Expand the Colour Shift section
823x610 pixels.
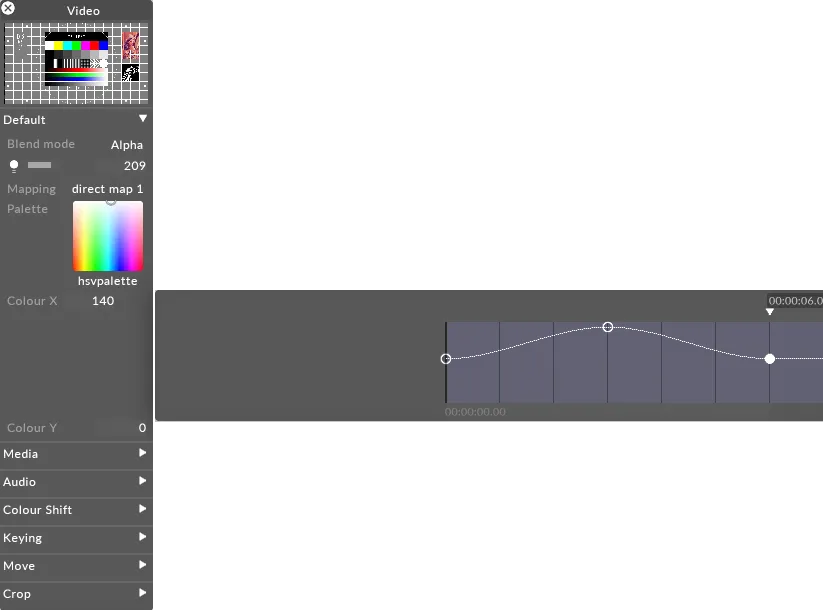[x=142, y=510]
